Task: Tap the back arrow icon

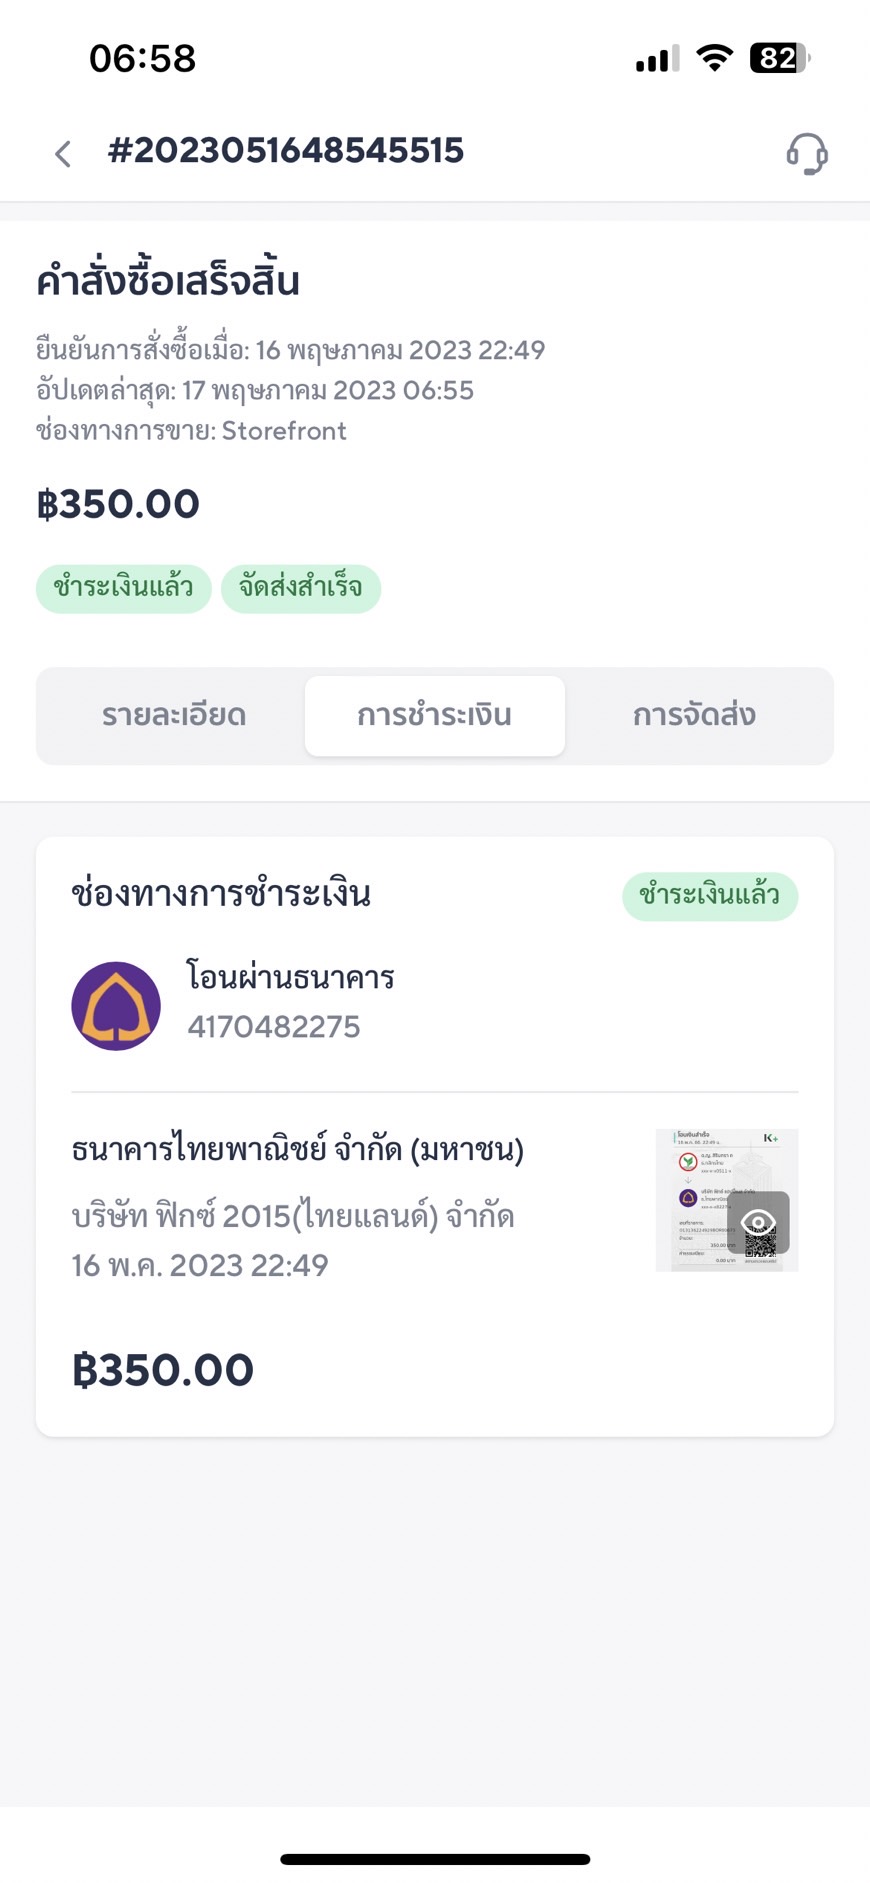Action: click(x=63, y=154)
